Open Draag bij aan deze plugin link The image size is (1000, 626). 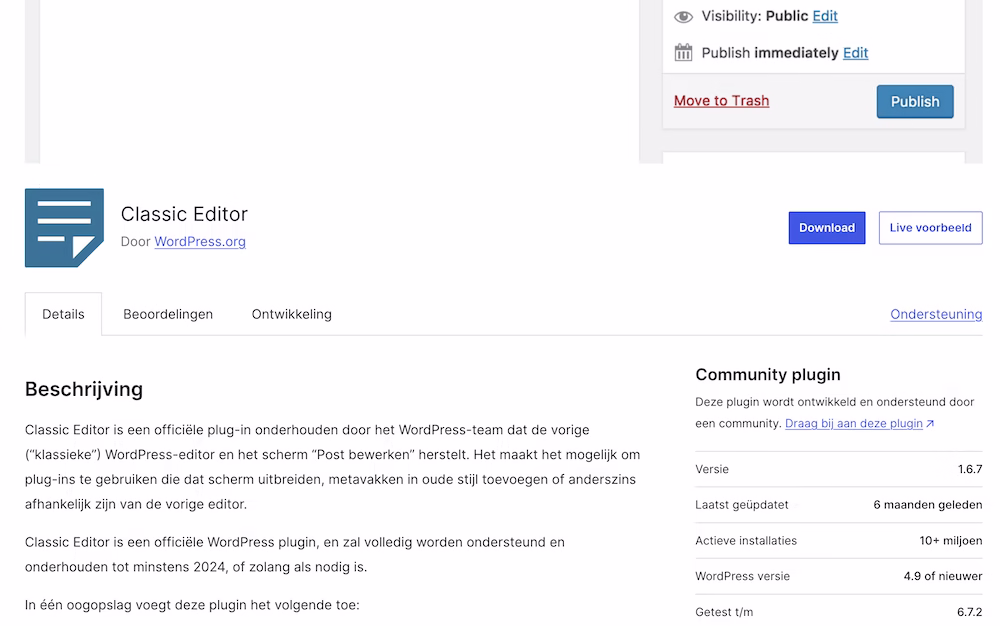point(859,423)
